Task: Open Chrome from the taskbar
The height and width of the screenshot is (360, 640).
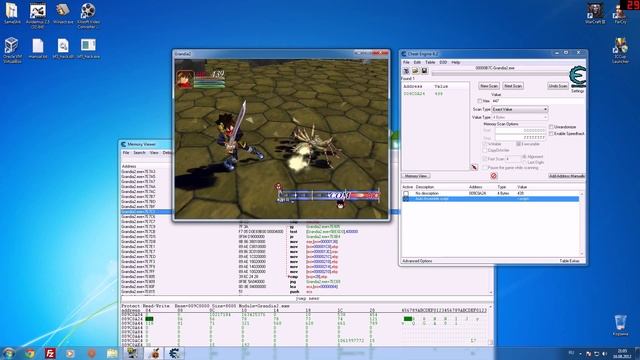Action: click(29, 353)
